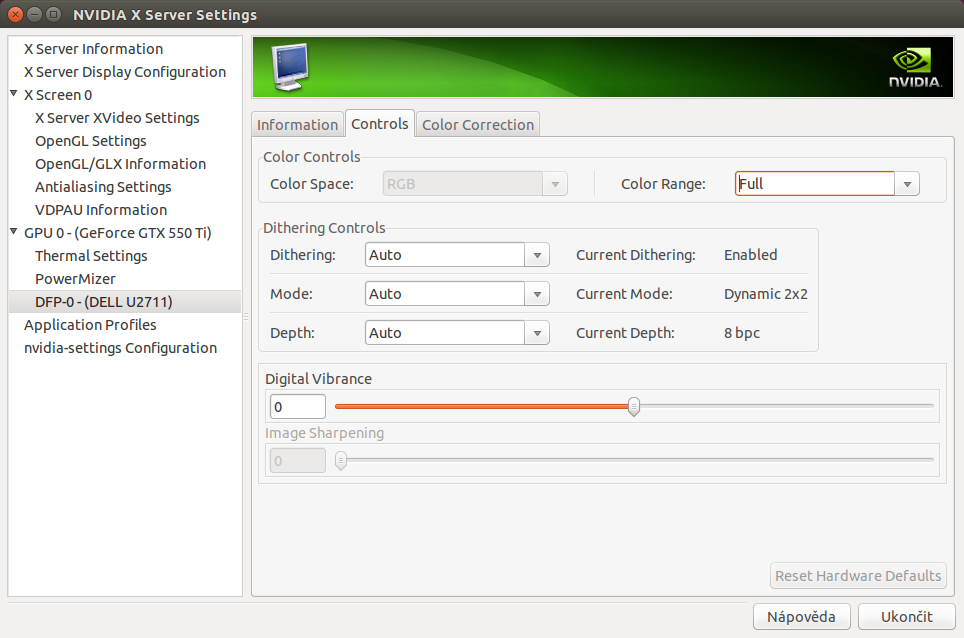Collapse the GPU 0 GeForce GTX 550 Ti node

pos(14,232)
